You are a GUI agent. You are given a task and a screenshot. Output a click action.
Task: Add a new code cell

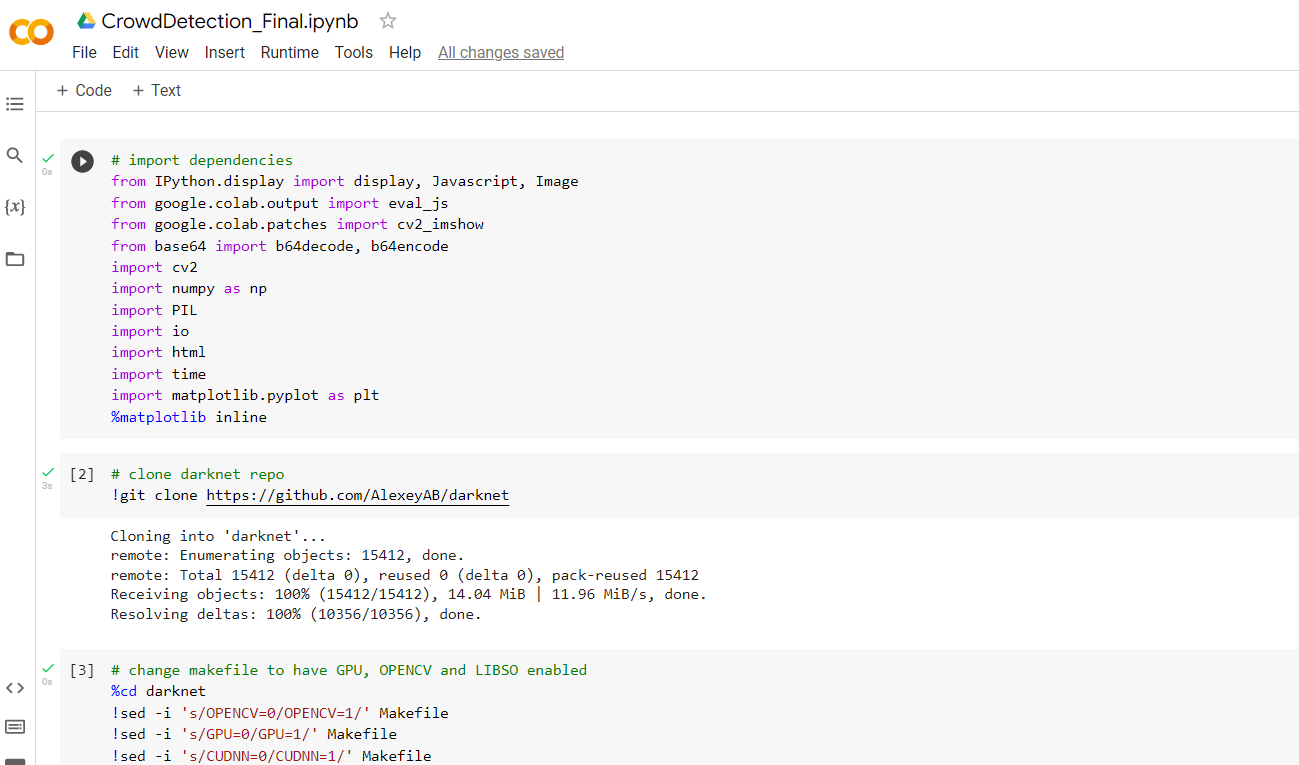(x=83, y=90)
